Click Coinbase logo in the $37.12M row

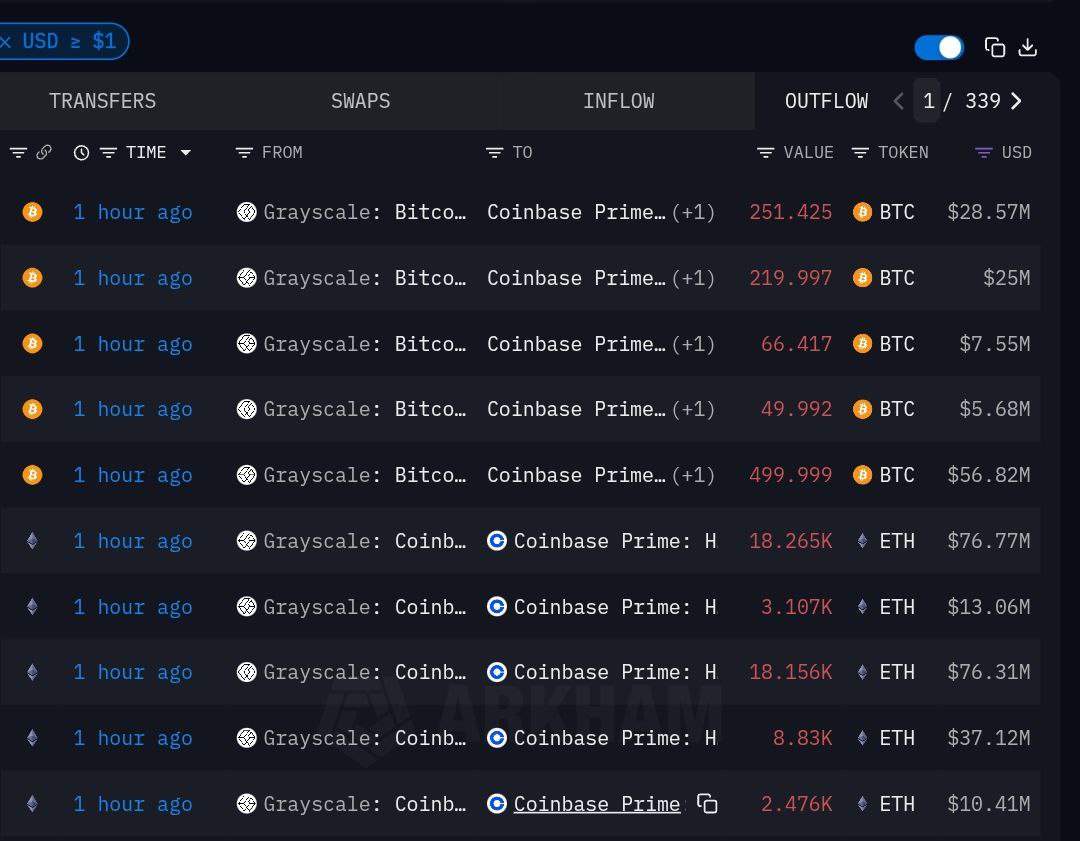point(497,738)
